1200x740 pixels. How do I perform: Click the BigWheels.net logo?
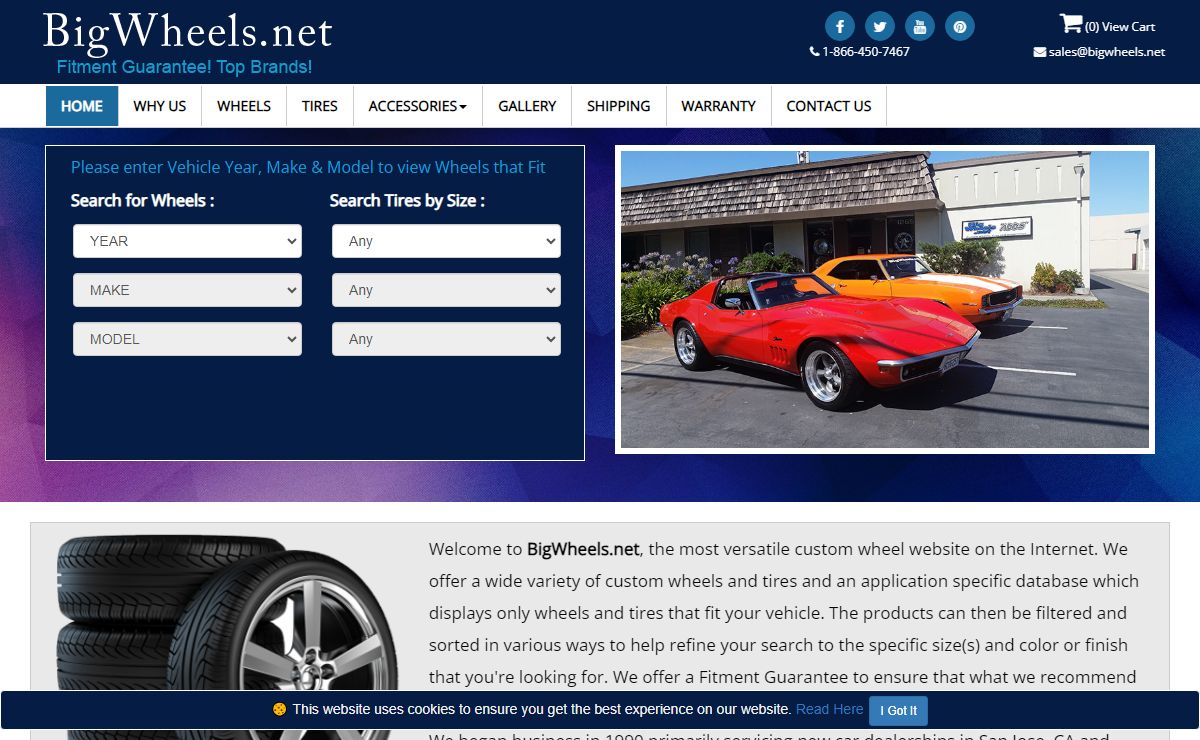[x=187, y=32]
